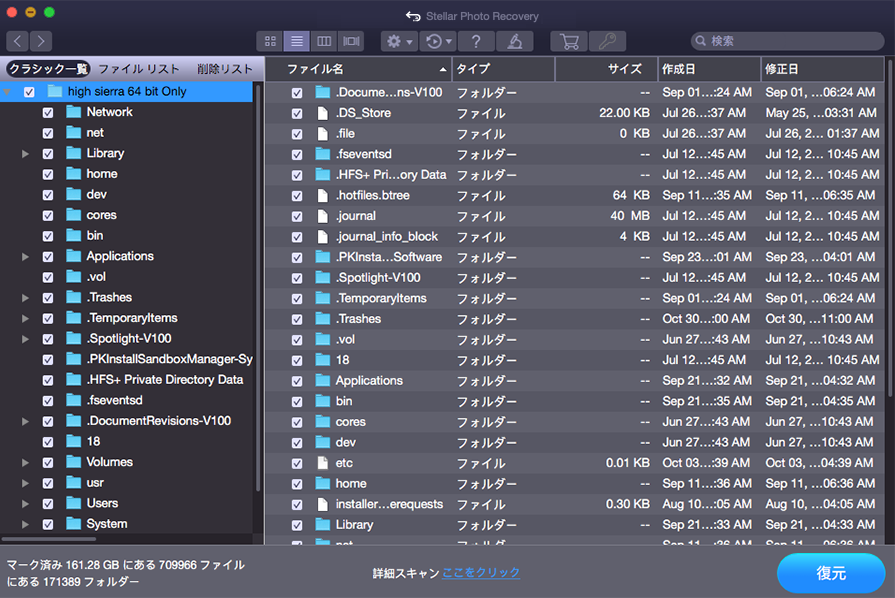Click the magnifier icon in search box
Viewport: 895px width, 598px height.
click(701, 41)
